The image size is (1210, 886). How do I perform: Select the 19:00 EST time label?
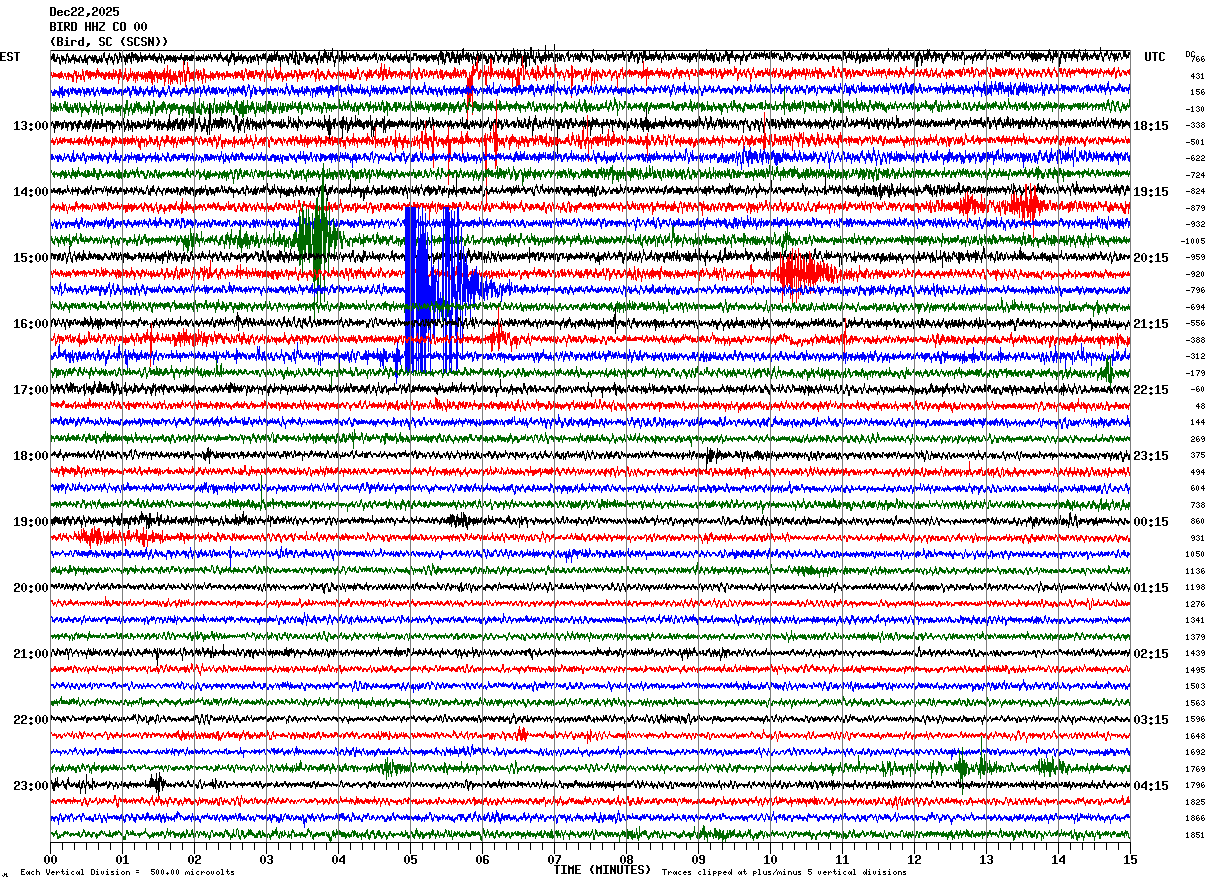(x=31, y=522)
